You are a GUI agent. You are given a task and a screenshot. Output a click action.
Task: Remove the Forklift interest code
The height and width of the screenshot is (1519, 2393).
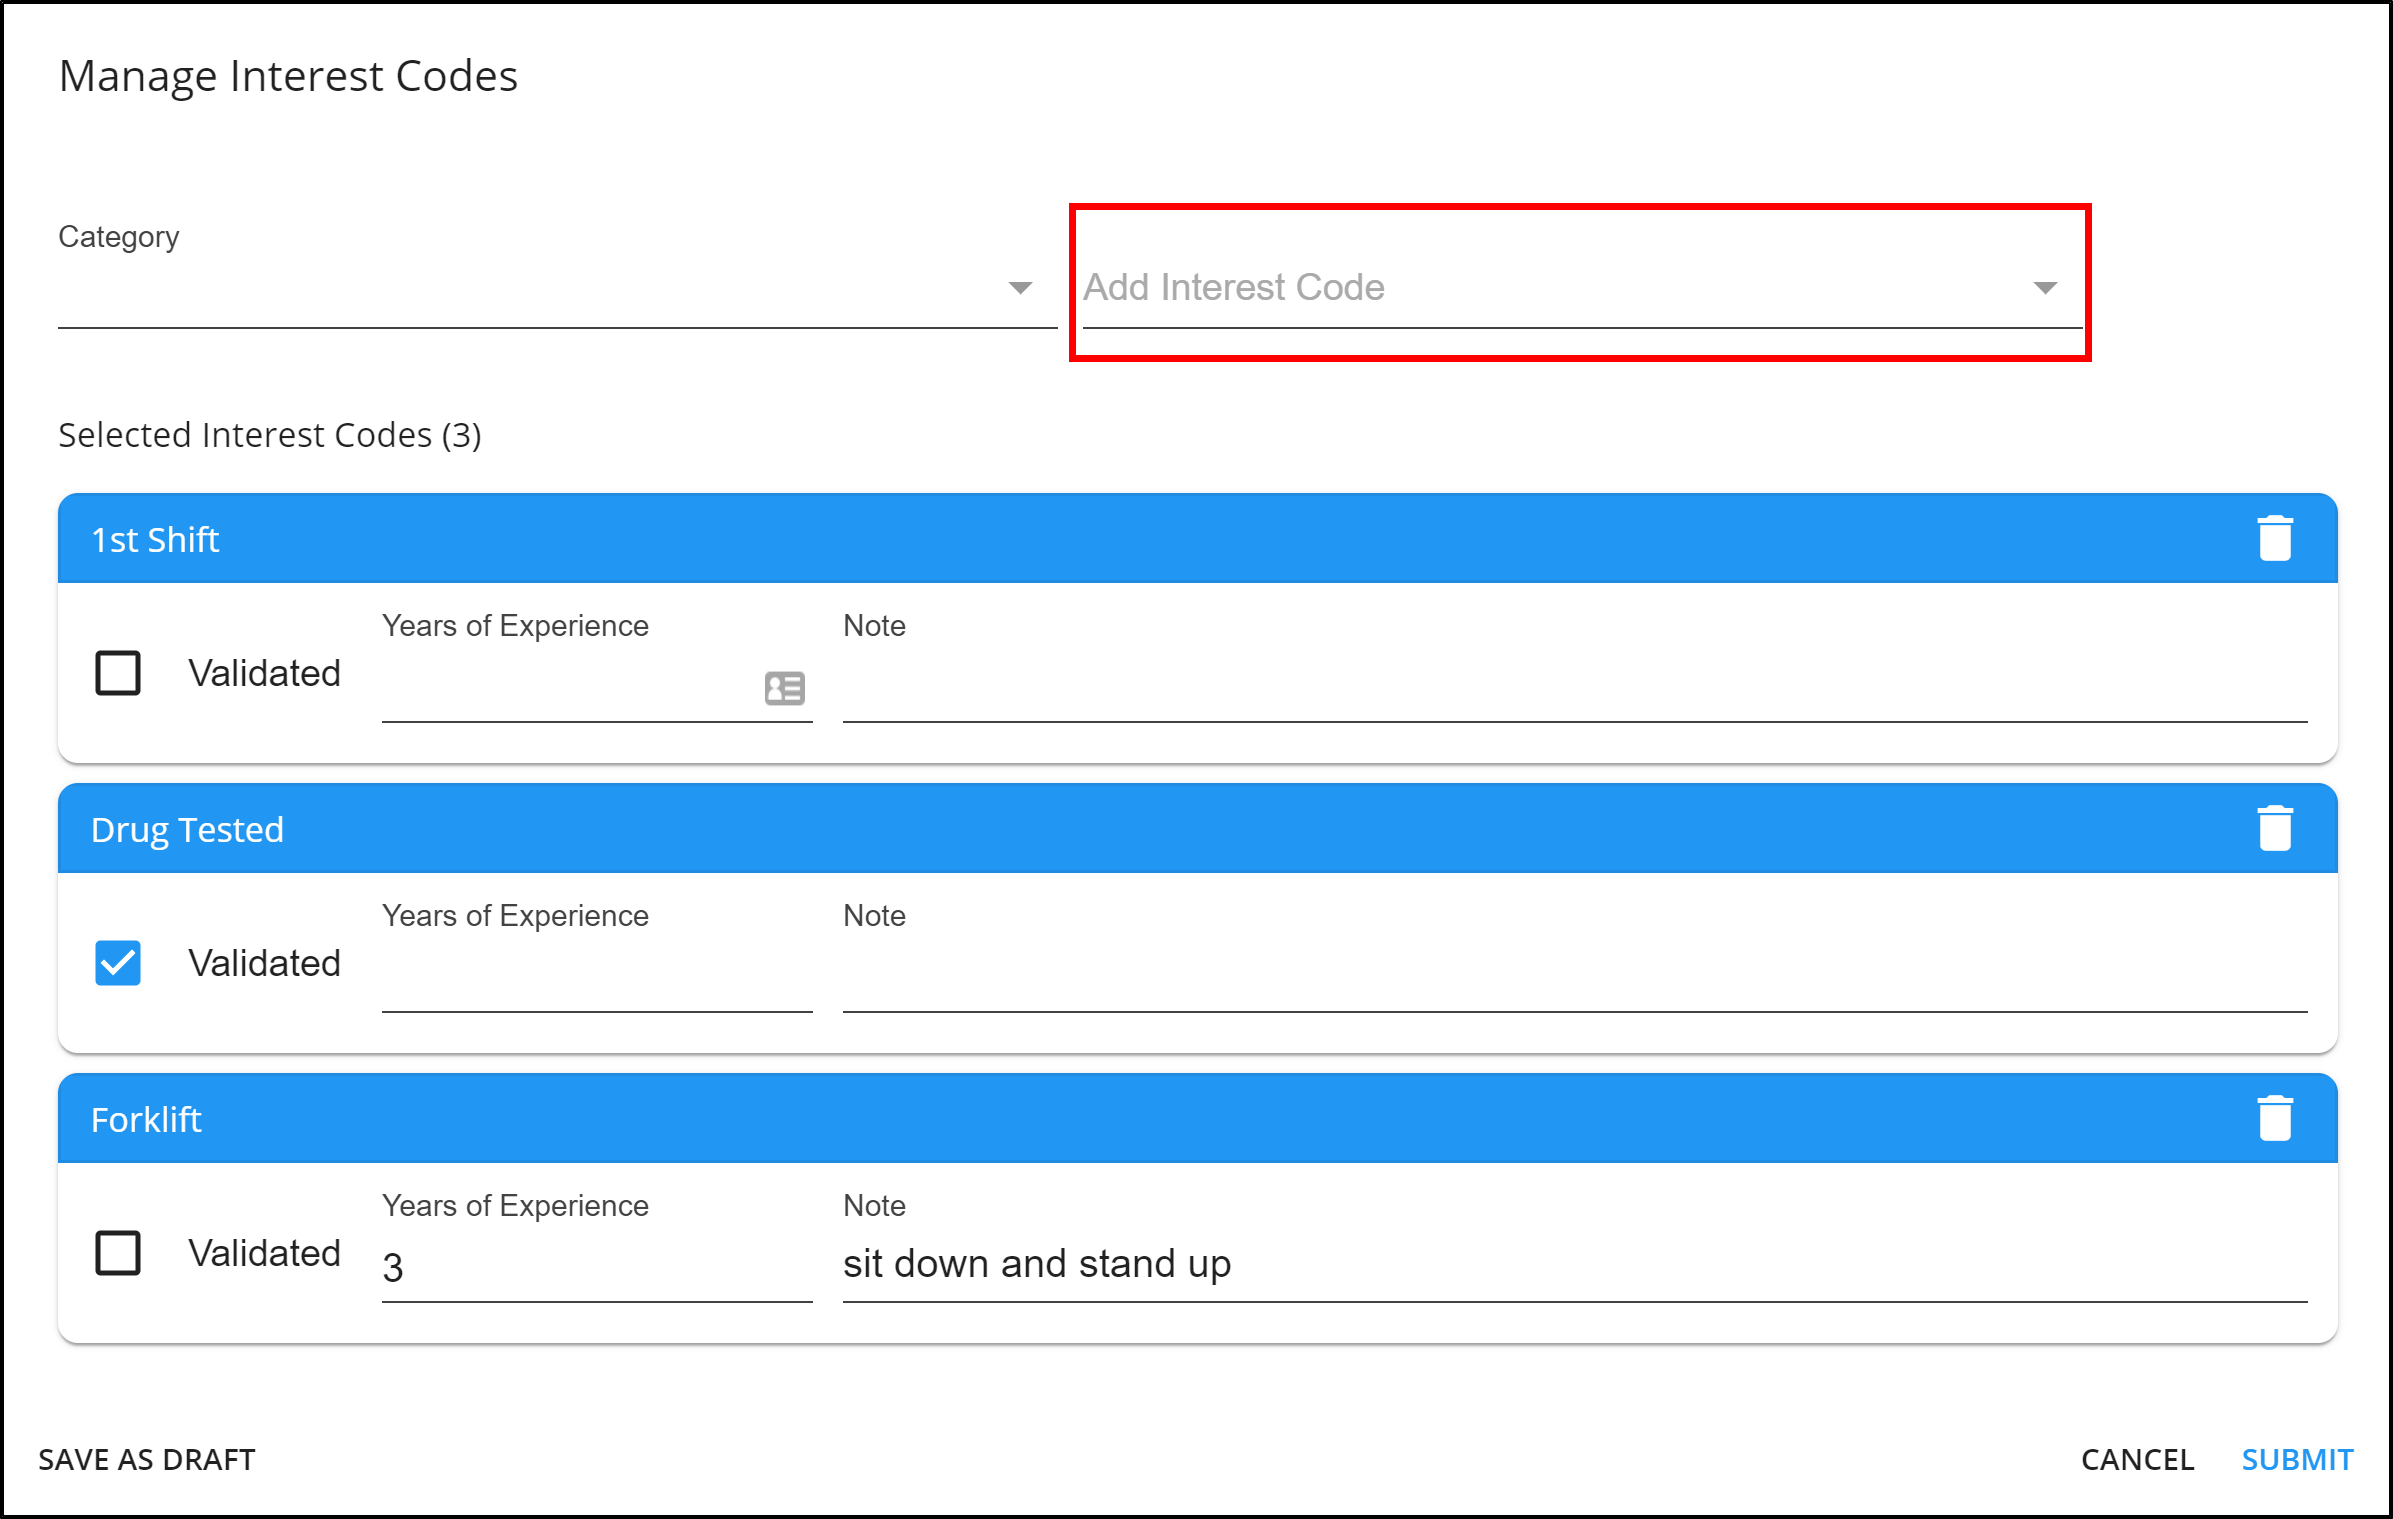tap(2274, 1119)
